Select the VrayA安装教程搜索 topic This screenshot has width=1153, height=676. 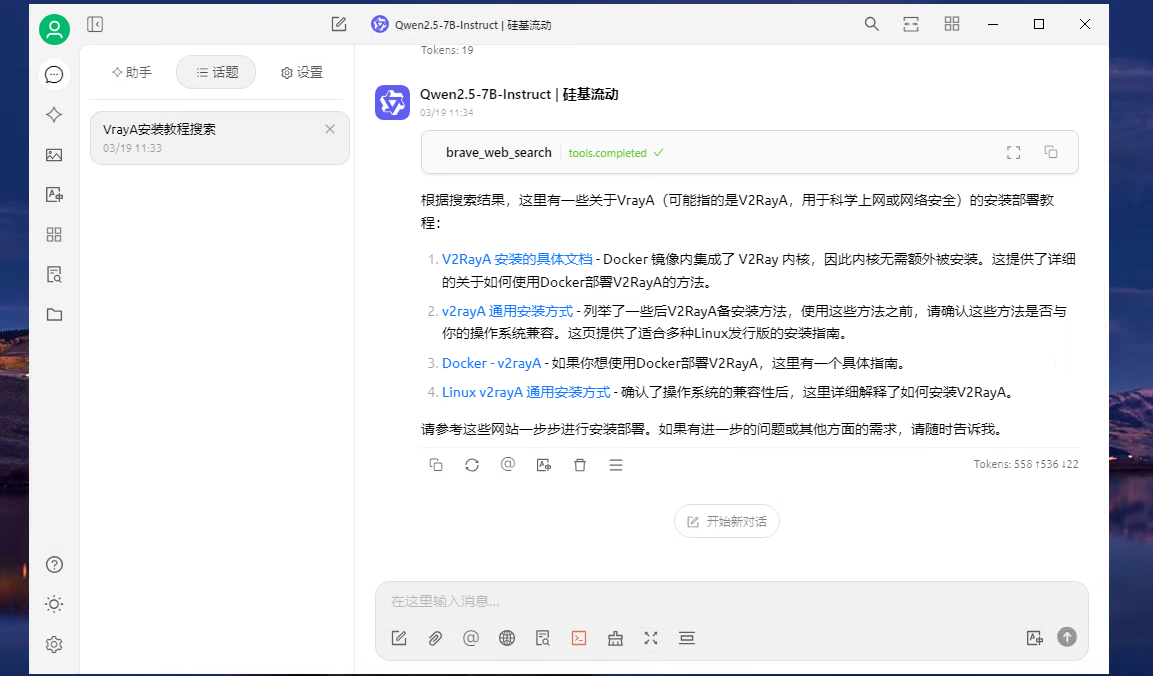[219, 138]
